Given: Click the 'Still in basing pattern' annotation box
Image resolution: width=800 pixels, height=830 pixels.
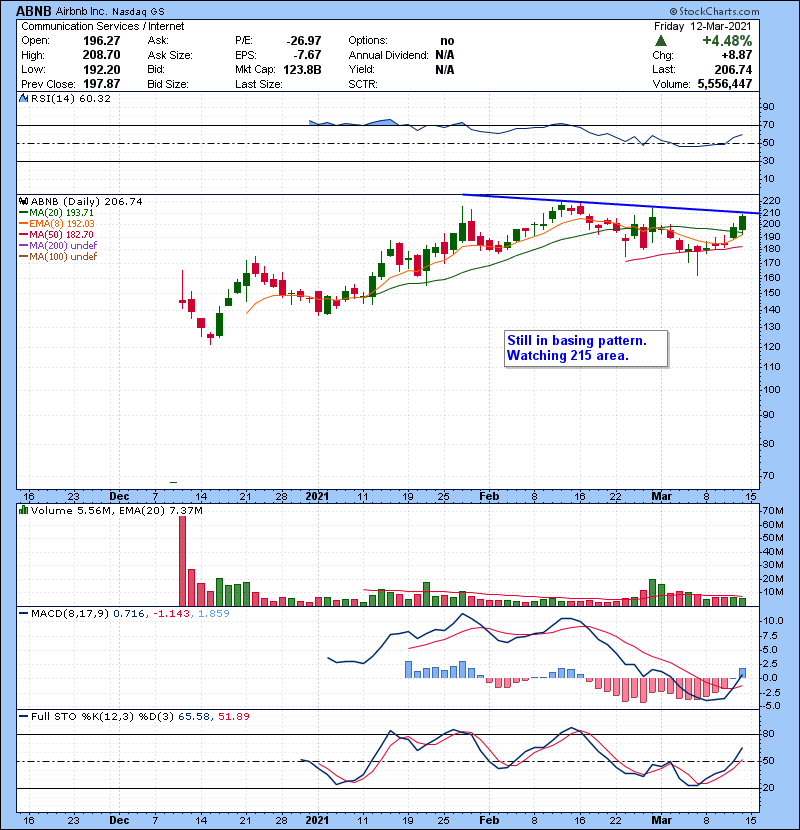Looking at the screenshot, I should point(583,348).
